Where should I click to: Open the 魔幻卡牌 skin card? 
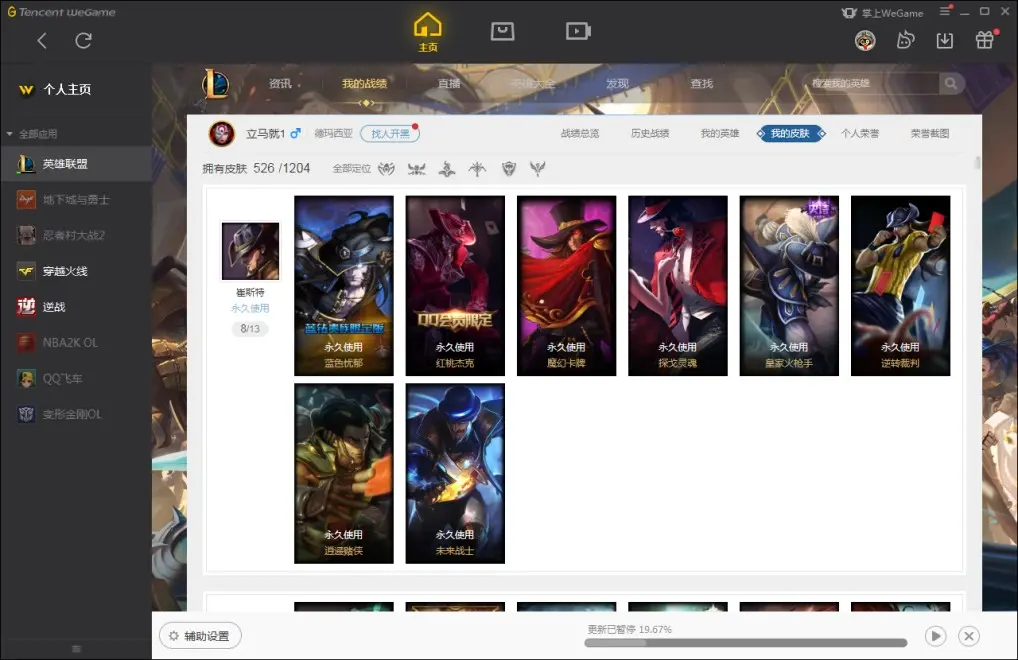click(x=566, y=286)
